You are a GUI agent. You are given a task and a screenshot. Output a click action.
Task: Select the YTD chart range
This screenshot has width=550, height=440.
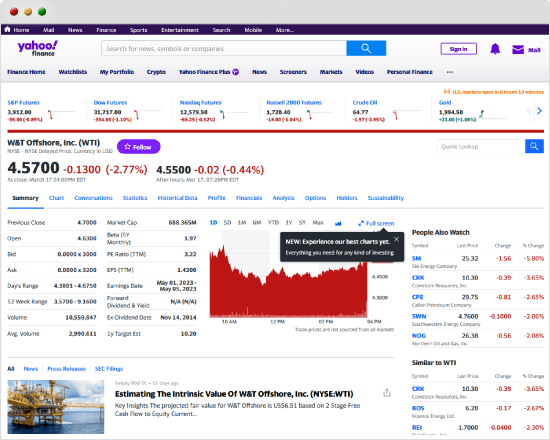(273, 222)
